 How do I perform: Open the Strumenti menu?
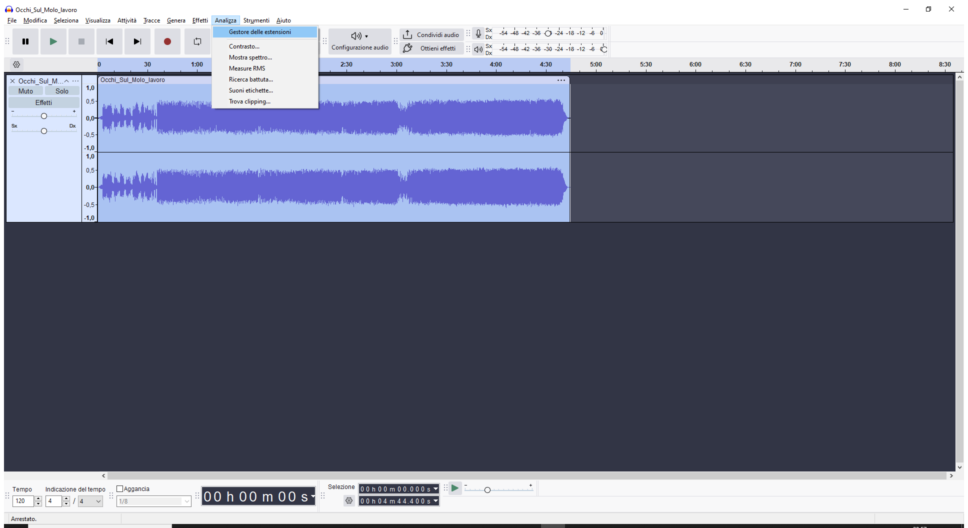(256, 20)
